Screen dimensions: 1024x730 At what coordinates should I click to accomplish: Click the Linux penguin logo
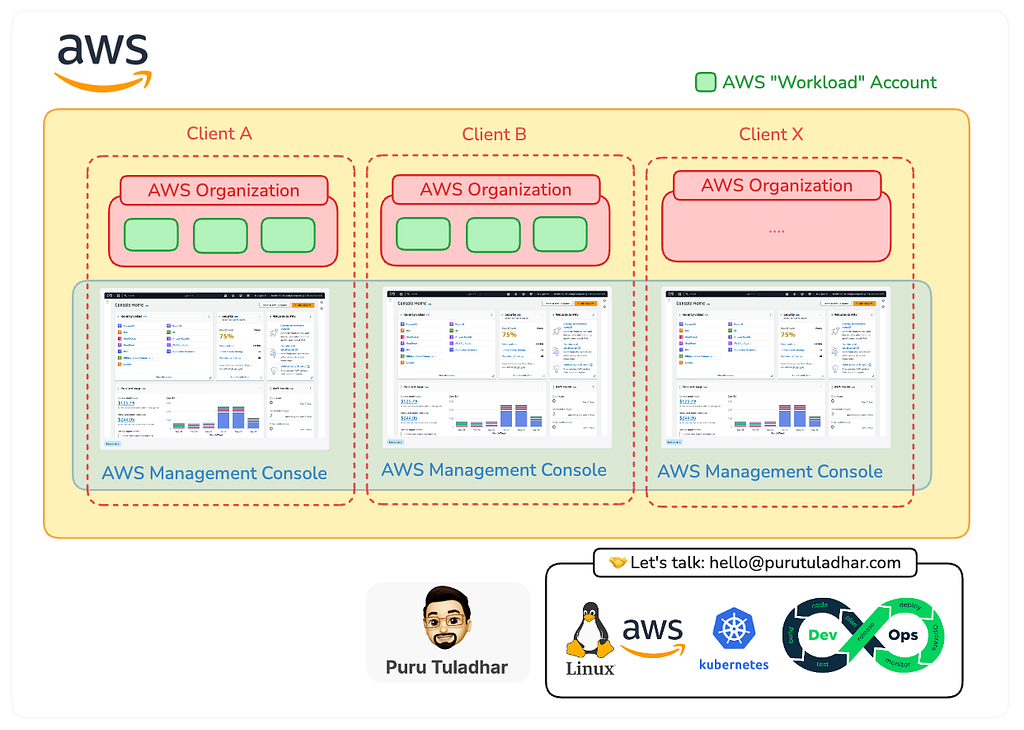tap(590, 629)
